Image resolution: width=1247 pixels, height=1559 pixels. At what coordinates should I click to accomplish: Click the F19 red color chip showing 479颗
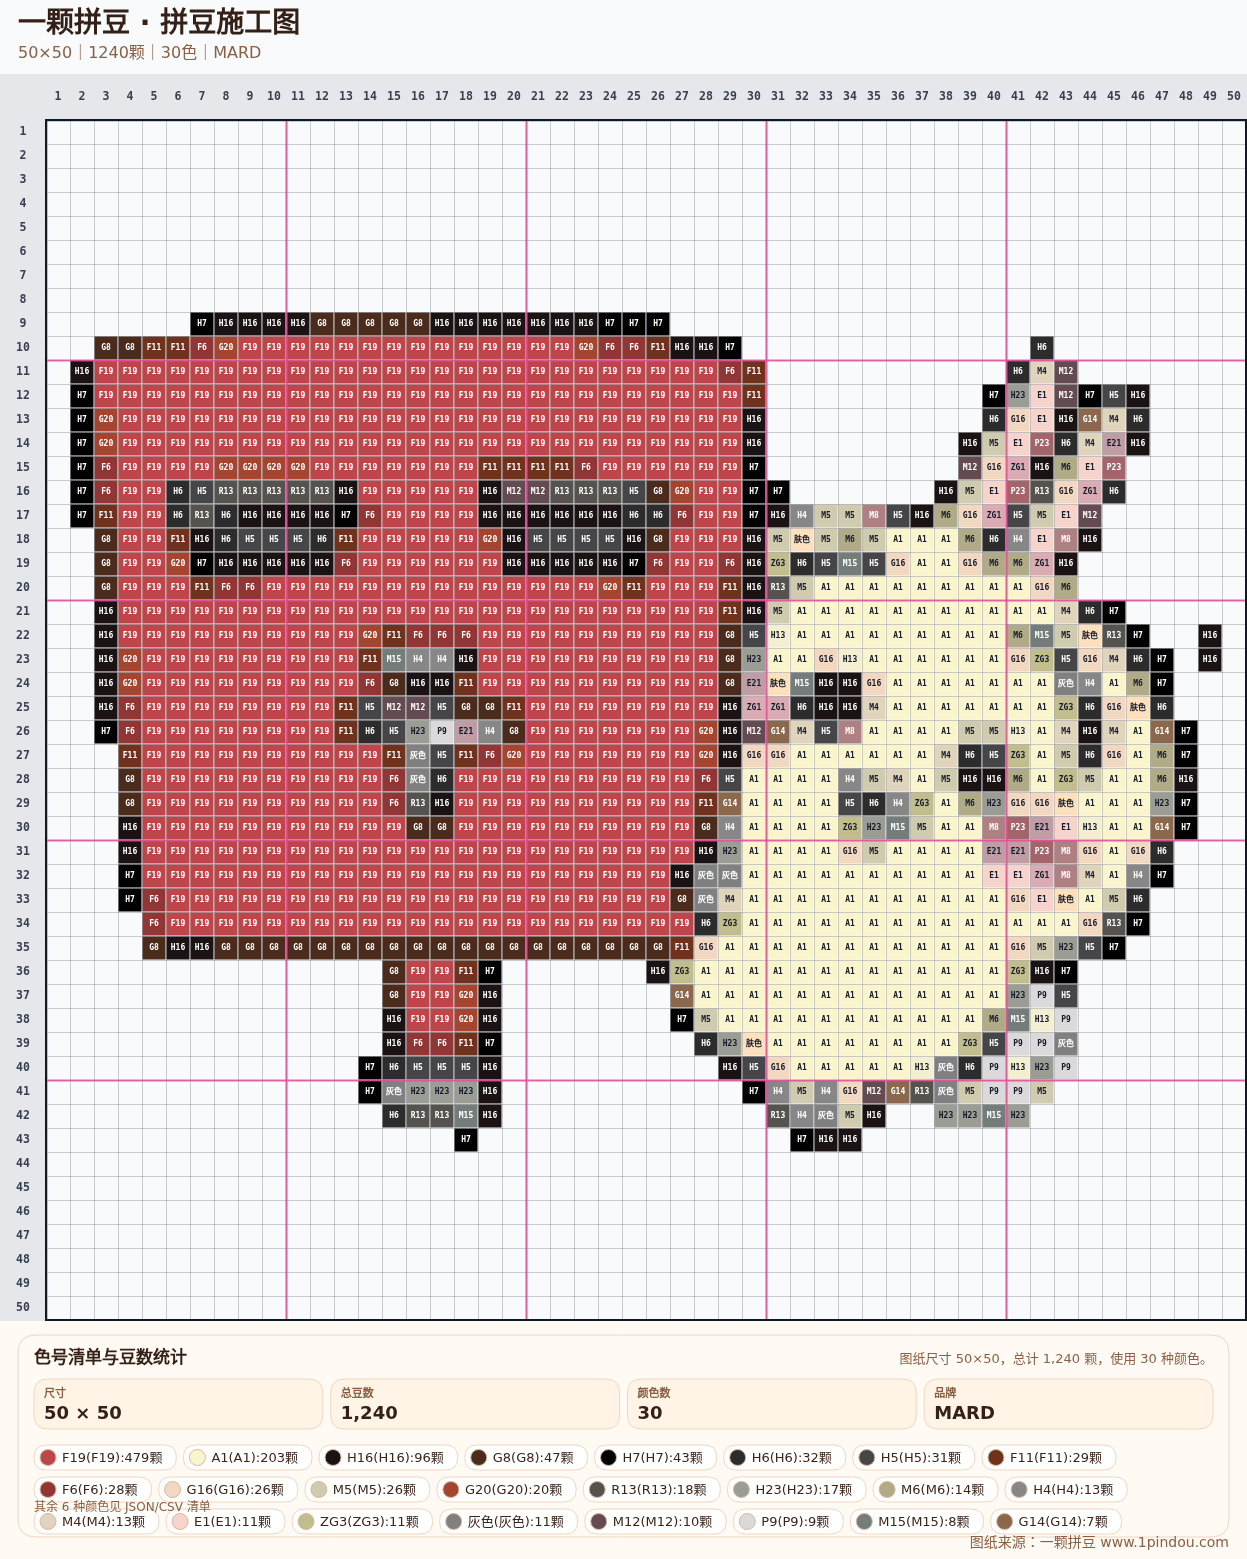click(x=105, y=1458)
